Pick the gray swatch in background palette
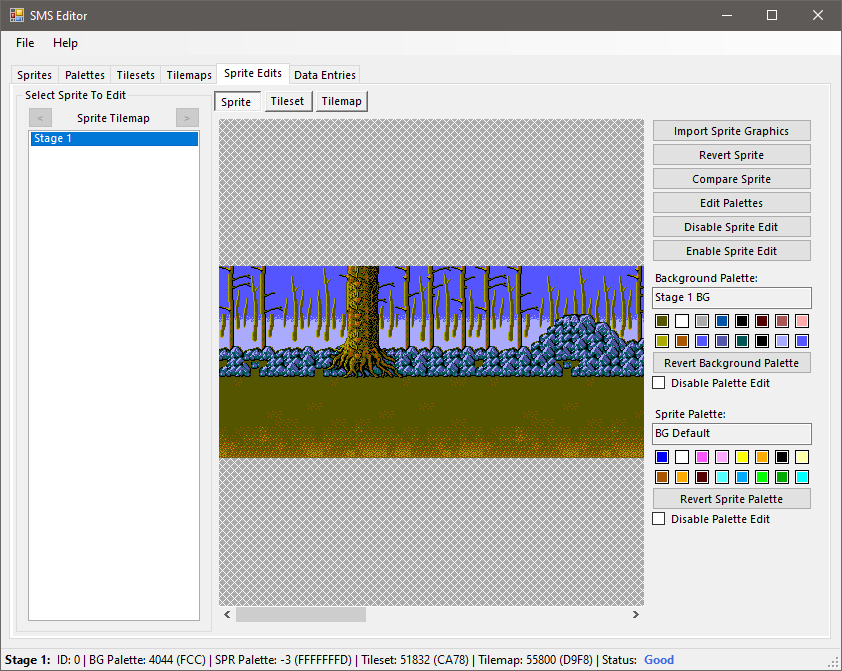The width and height of the screenshot is (842, 671). click(x=702, y=321)
